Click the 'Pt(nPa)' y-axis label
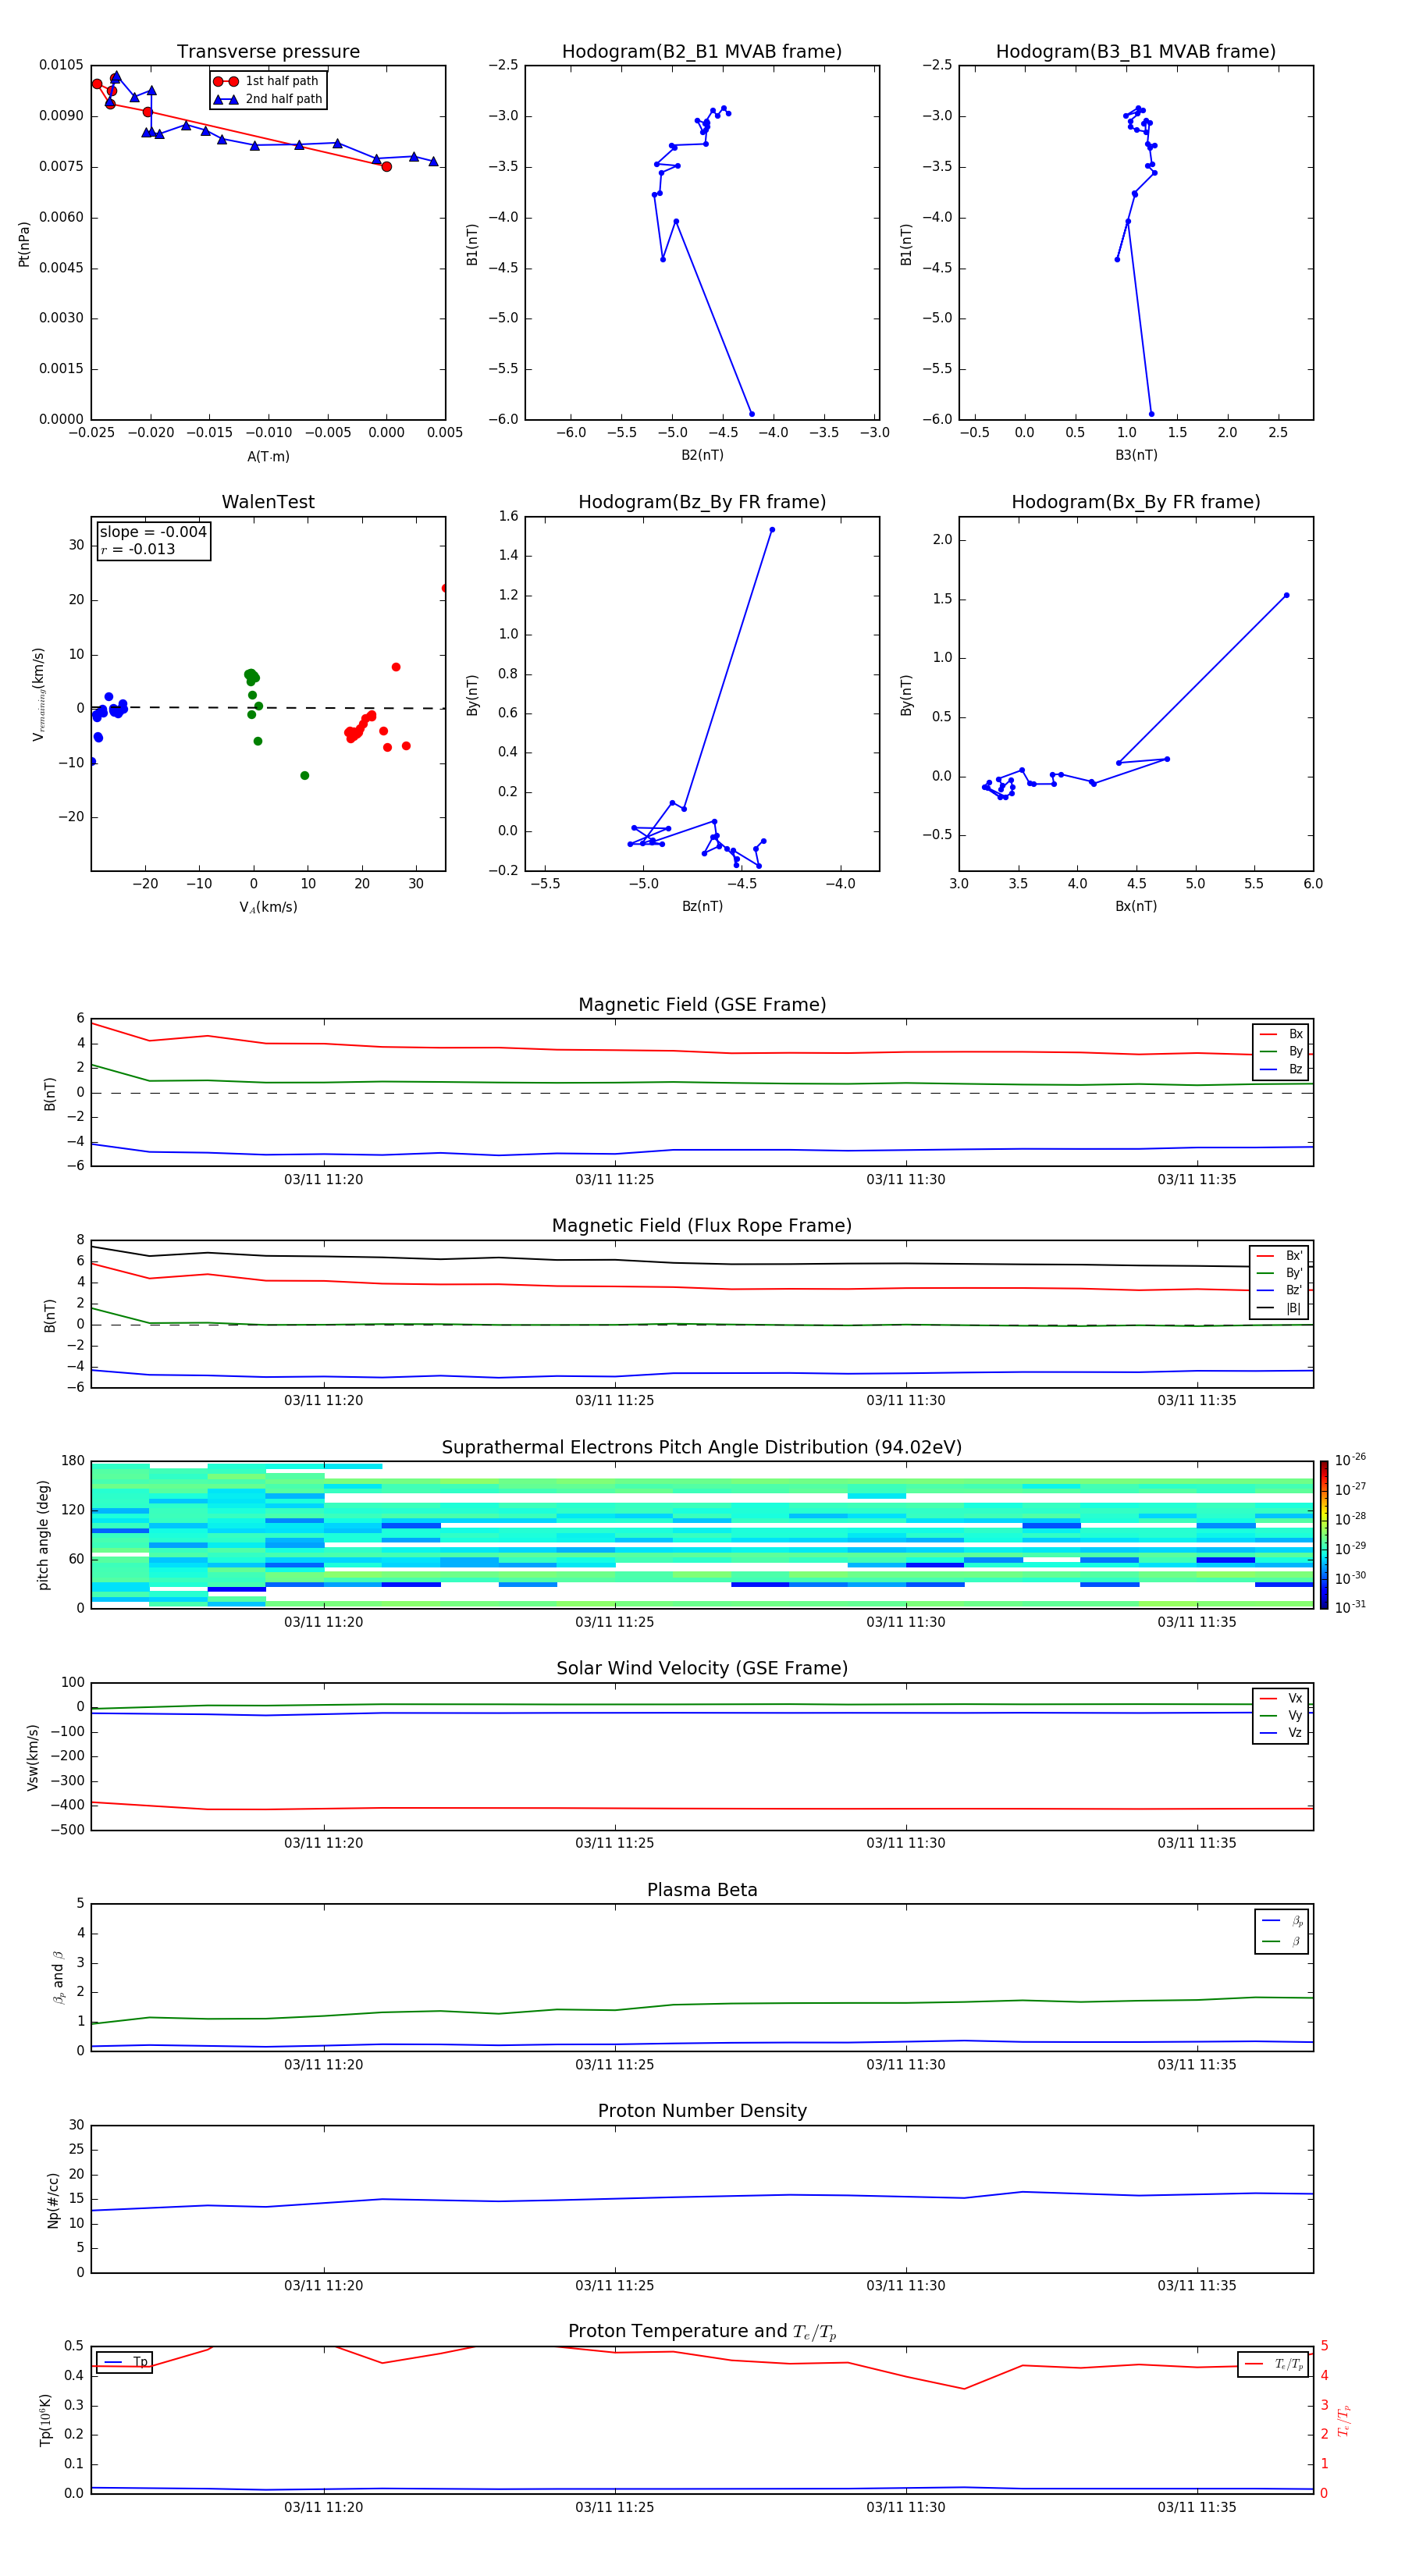 pyautogui.click(x=24, y=244)
